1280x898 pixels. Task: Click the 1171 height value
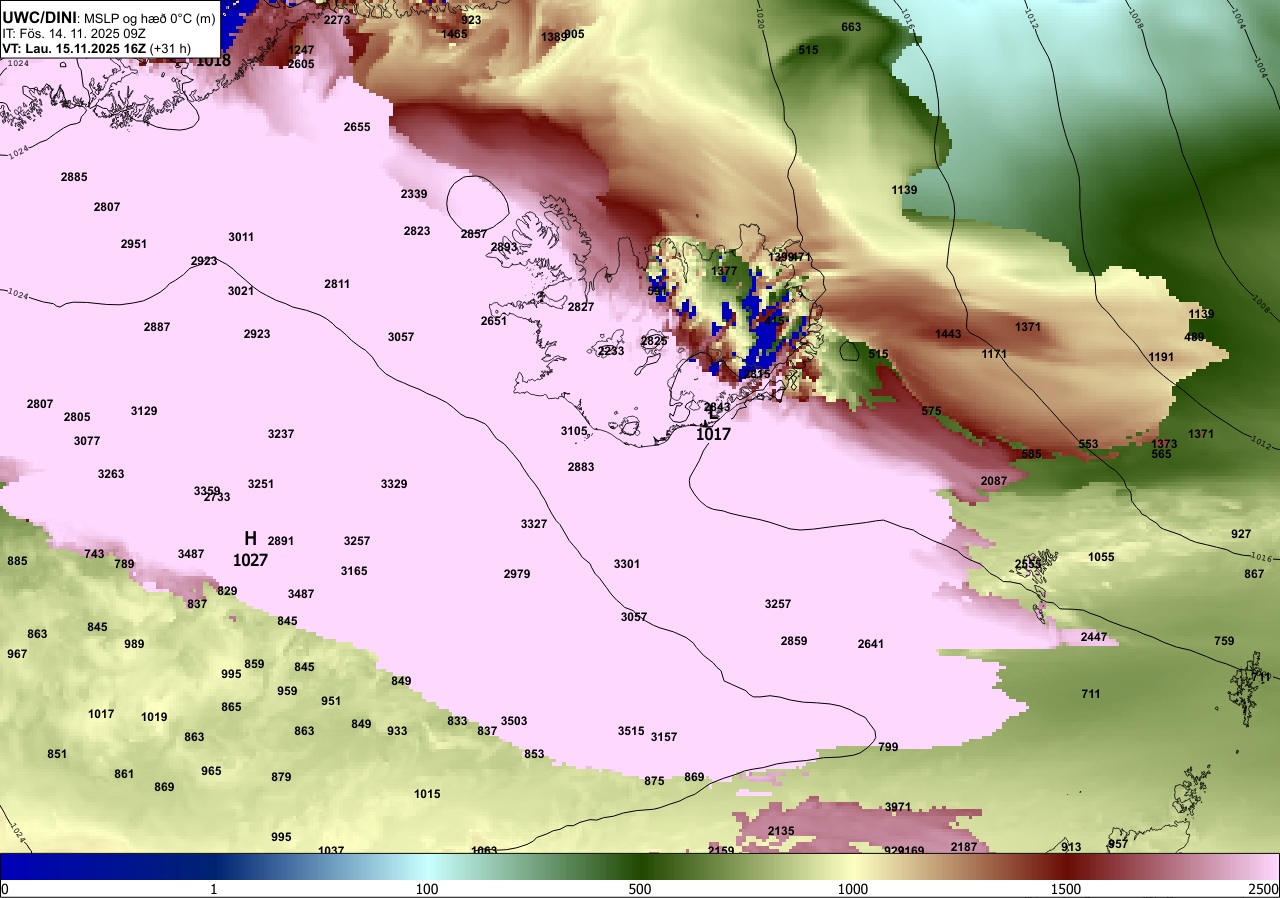point(994,354)
